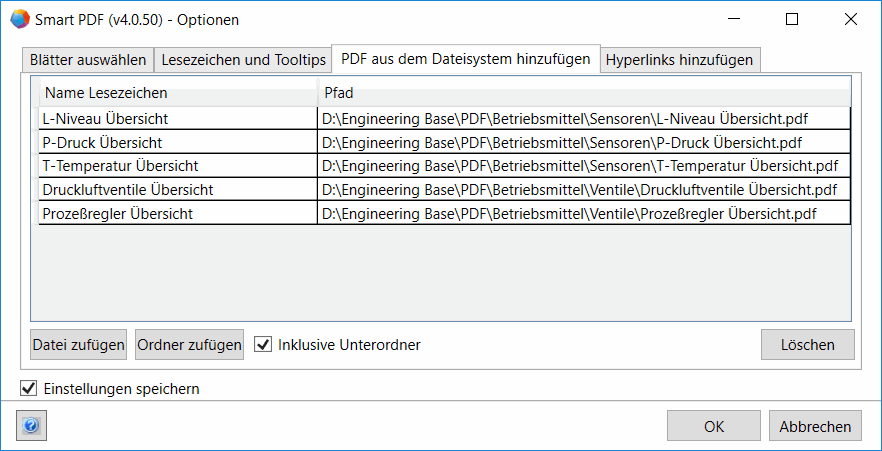Sort by the Name Lesezeichen column header
Image resolution: width=882 pixels, height=451 pixels.
pos(178,93)
